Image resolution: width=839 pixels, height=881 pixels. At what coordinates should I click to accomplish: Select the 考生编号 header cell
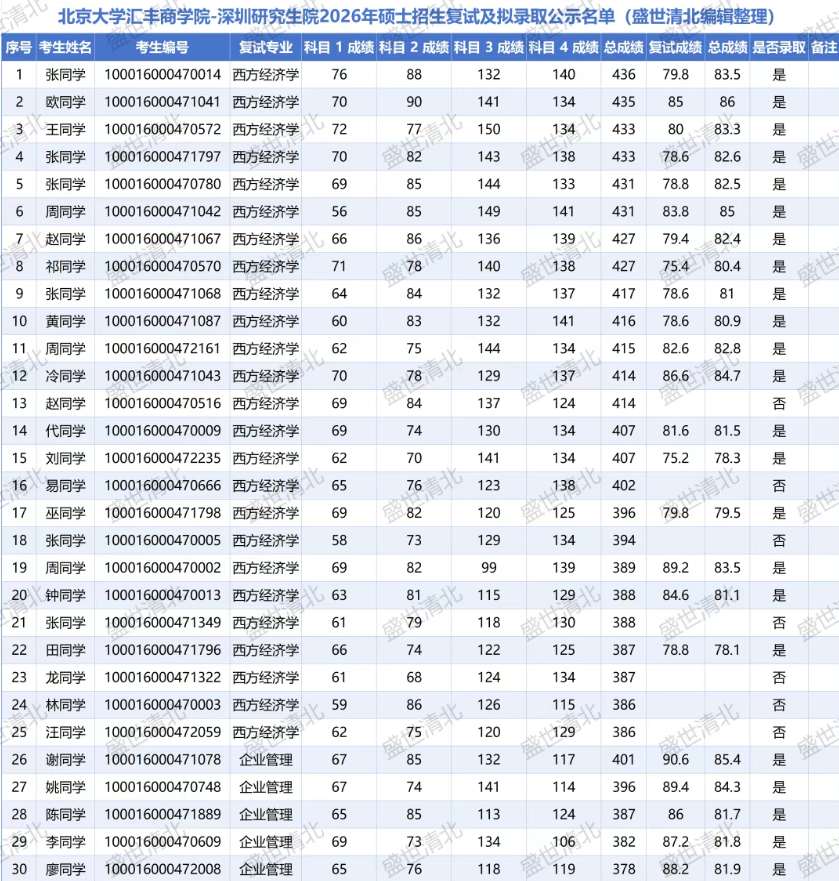click(x=162, y=47)
